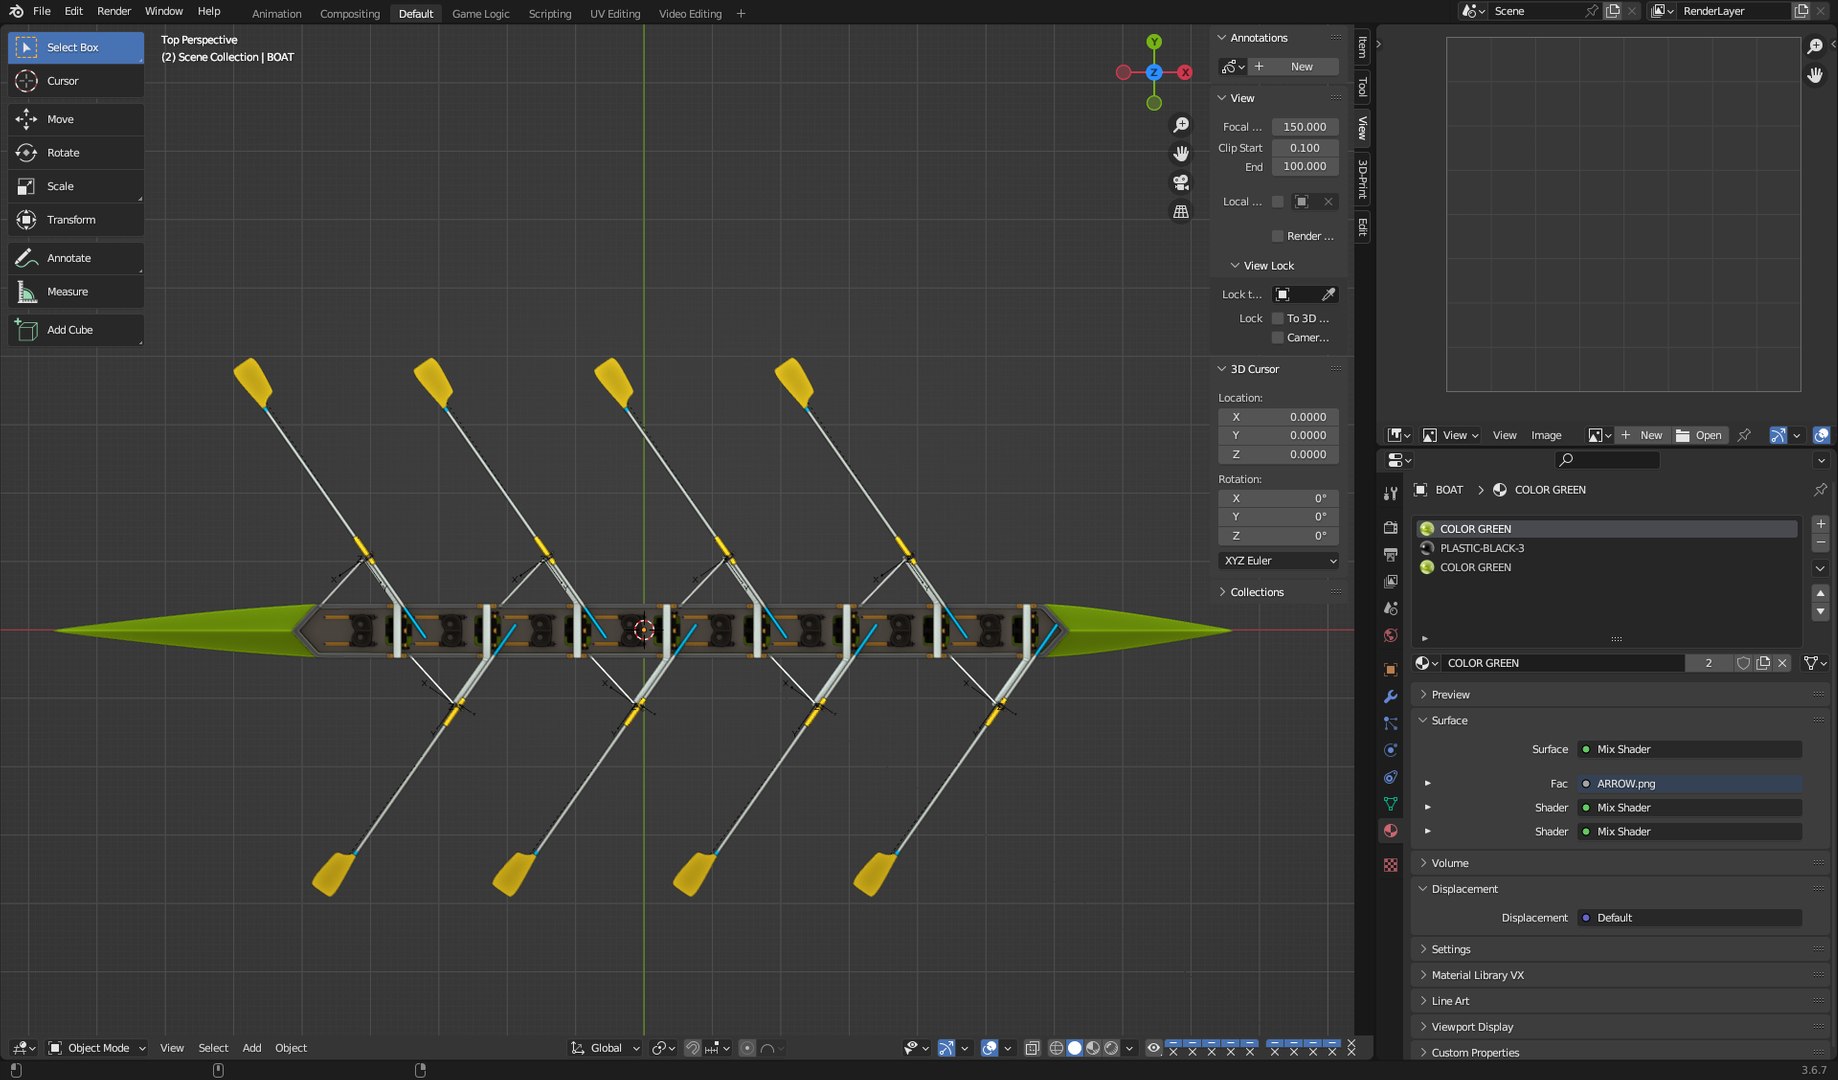Viewport: 1838px width, 1080px height.
Task: Open Object Data properties green triangle tab
Action: (1390, 804)
